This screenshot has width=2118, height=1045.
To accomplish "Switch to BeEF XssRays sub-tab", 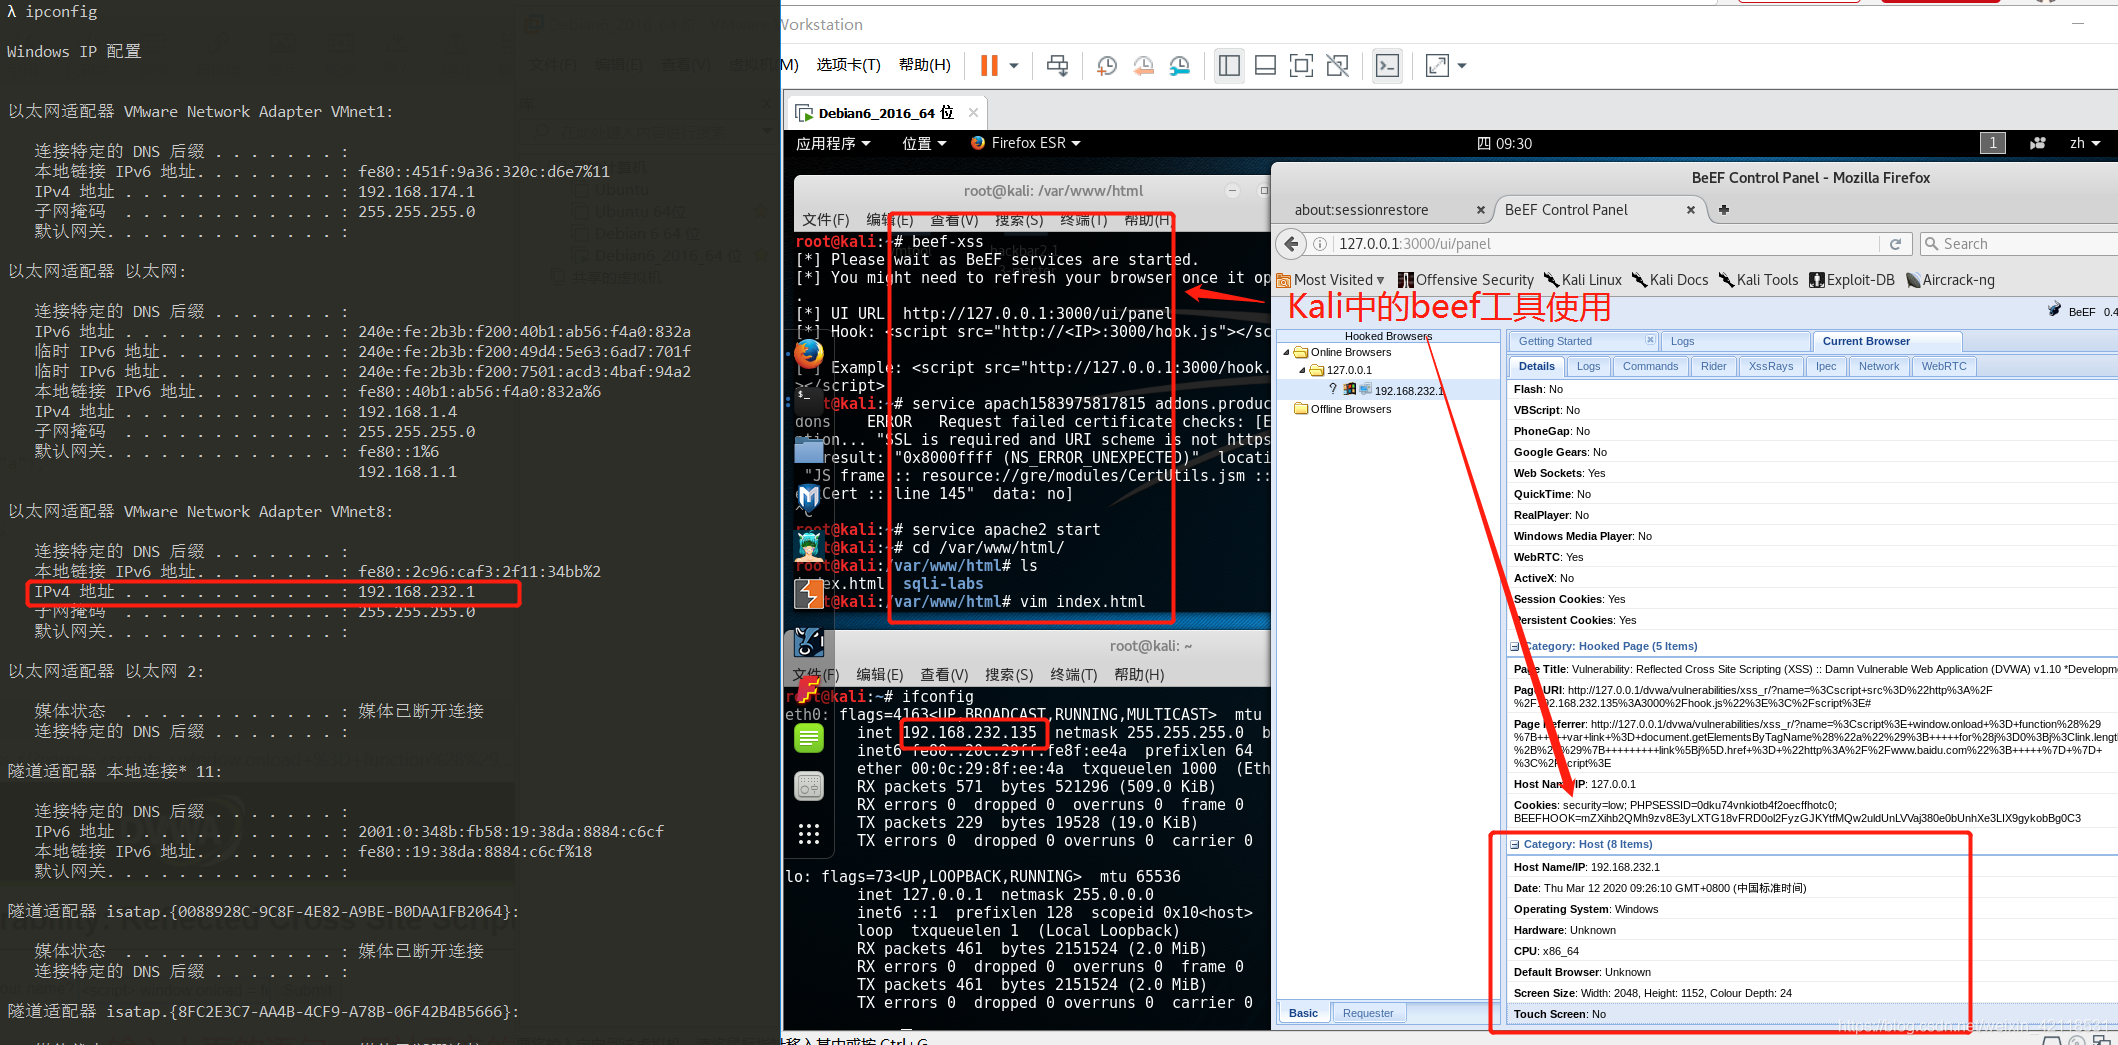I will (1770, 366).
